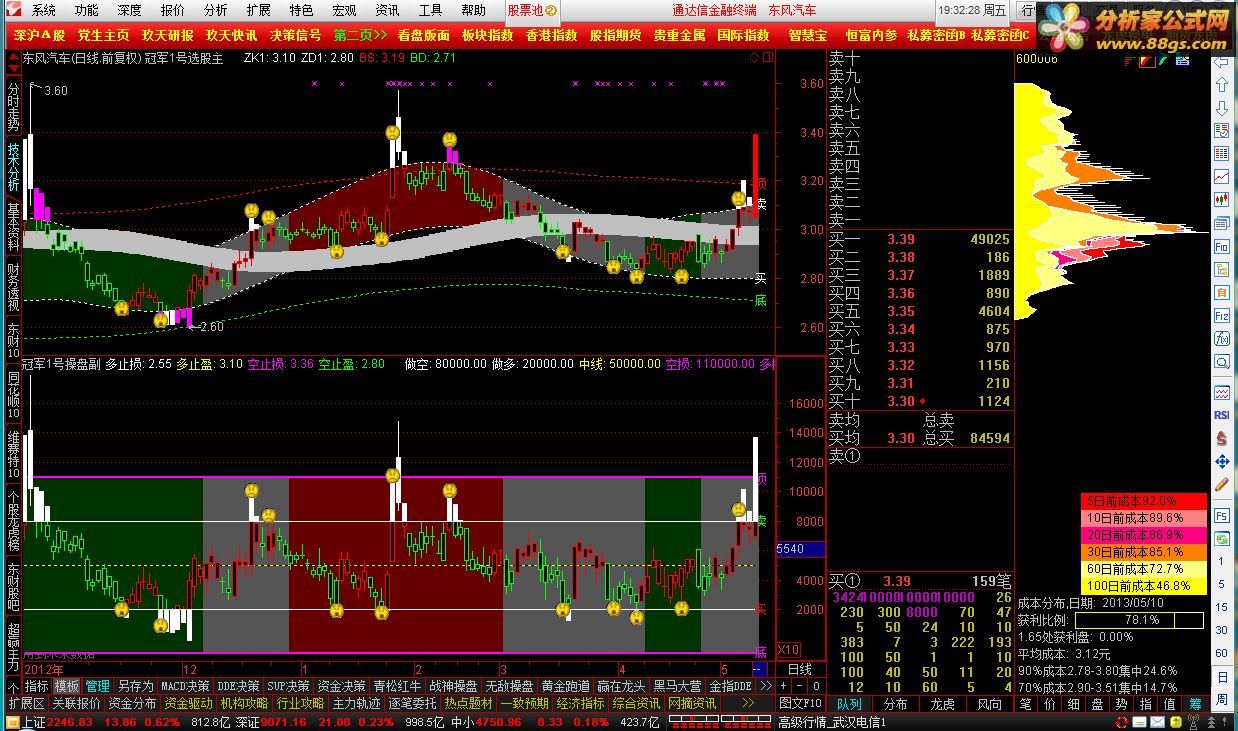Open the 技术分析 sidebar tab
The height and width of the screenshot is (731, 1238).
(x=12, y=166)
